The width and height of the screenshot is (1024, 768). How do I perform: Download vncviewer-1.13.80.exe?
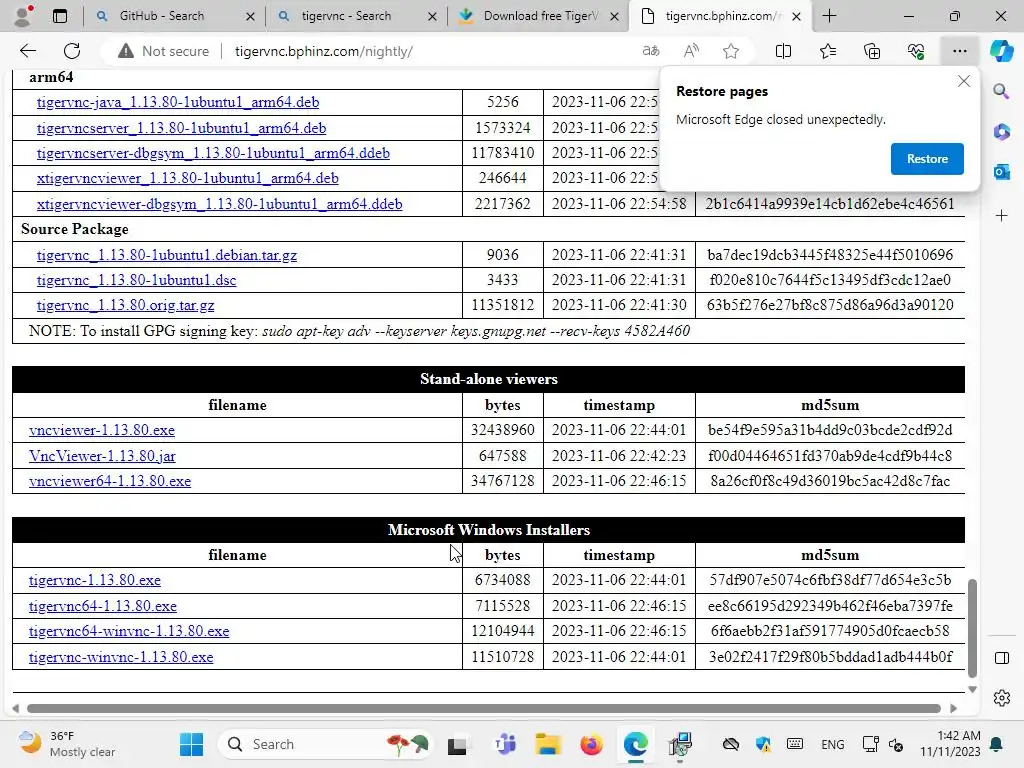tap(102, 430)
